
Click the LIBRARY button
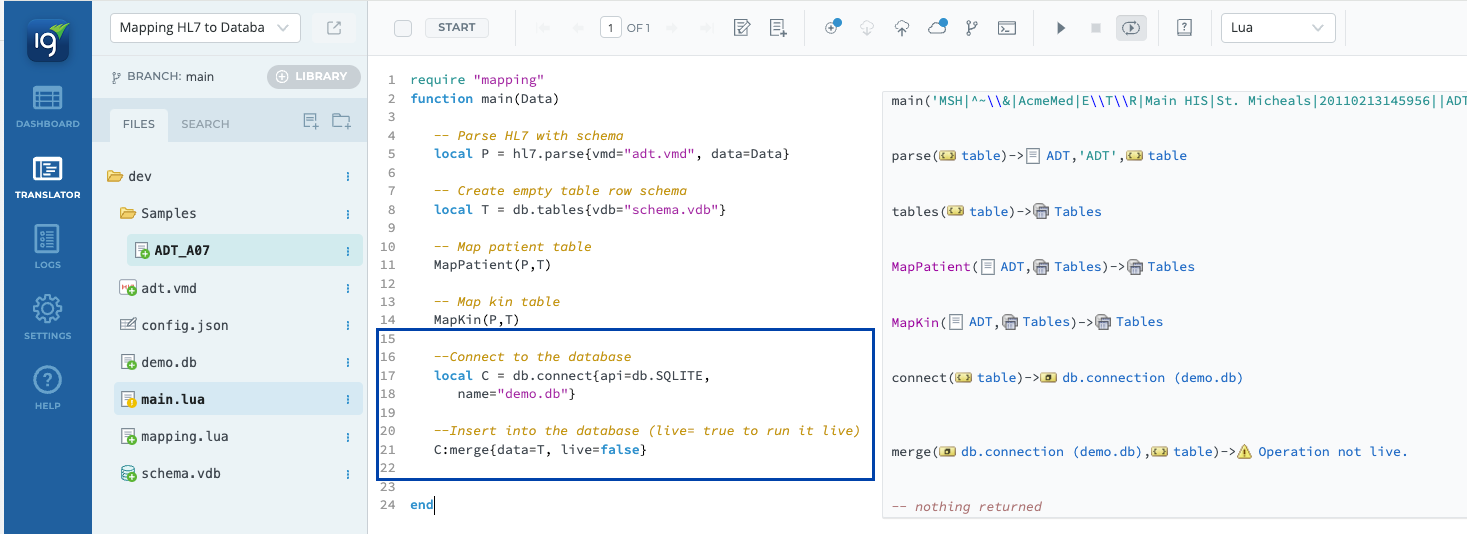(x=313, y=76)
